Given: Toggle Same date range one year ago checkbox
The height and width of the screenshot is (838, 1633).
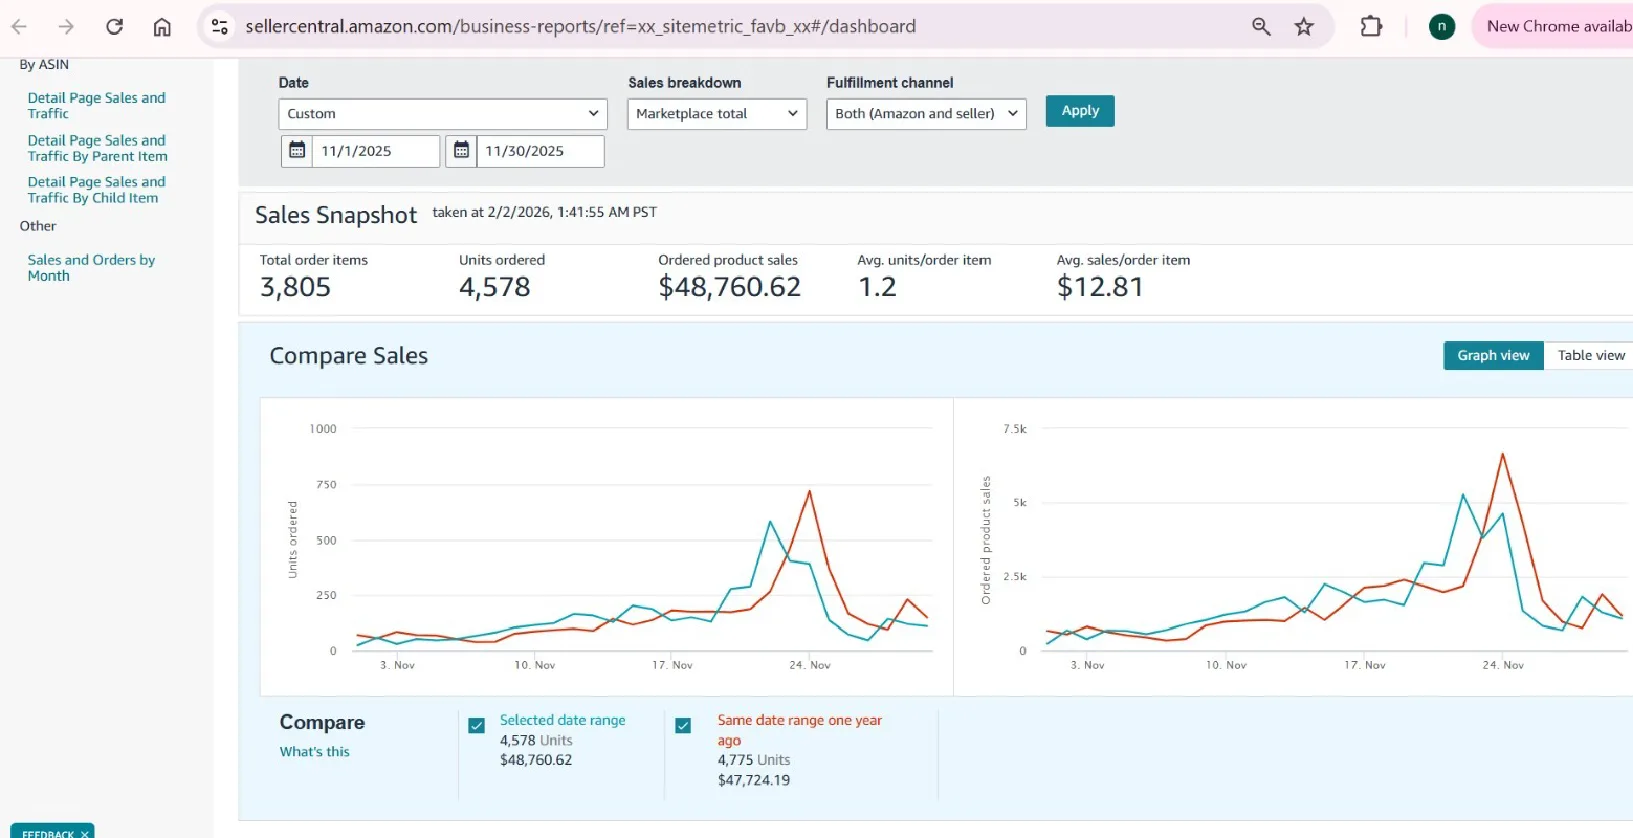Looking at the screenshot, I should 683,725.
